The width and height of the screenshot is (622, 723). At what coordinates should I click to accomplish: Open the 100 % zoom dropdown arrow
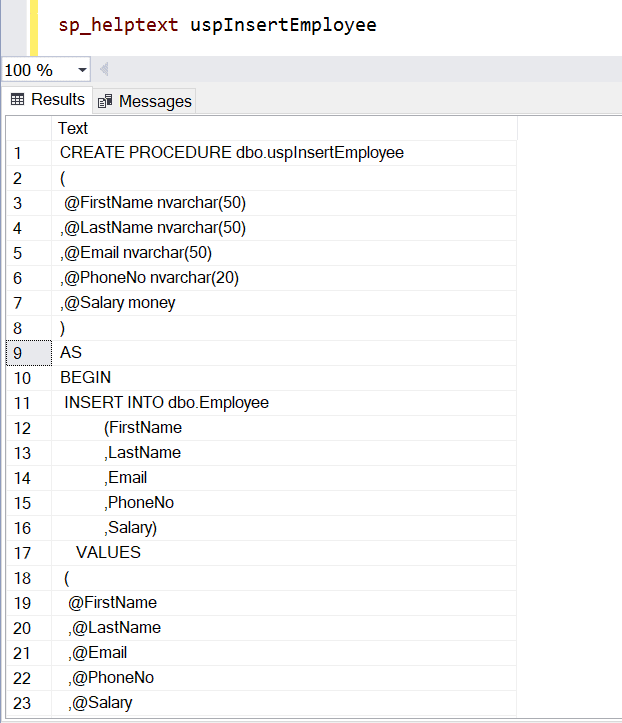(x=81, y=70)
